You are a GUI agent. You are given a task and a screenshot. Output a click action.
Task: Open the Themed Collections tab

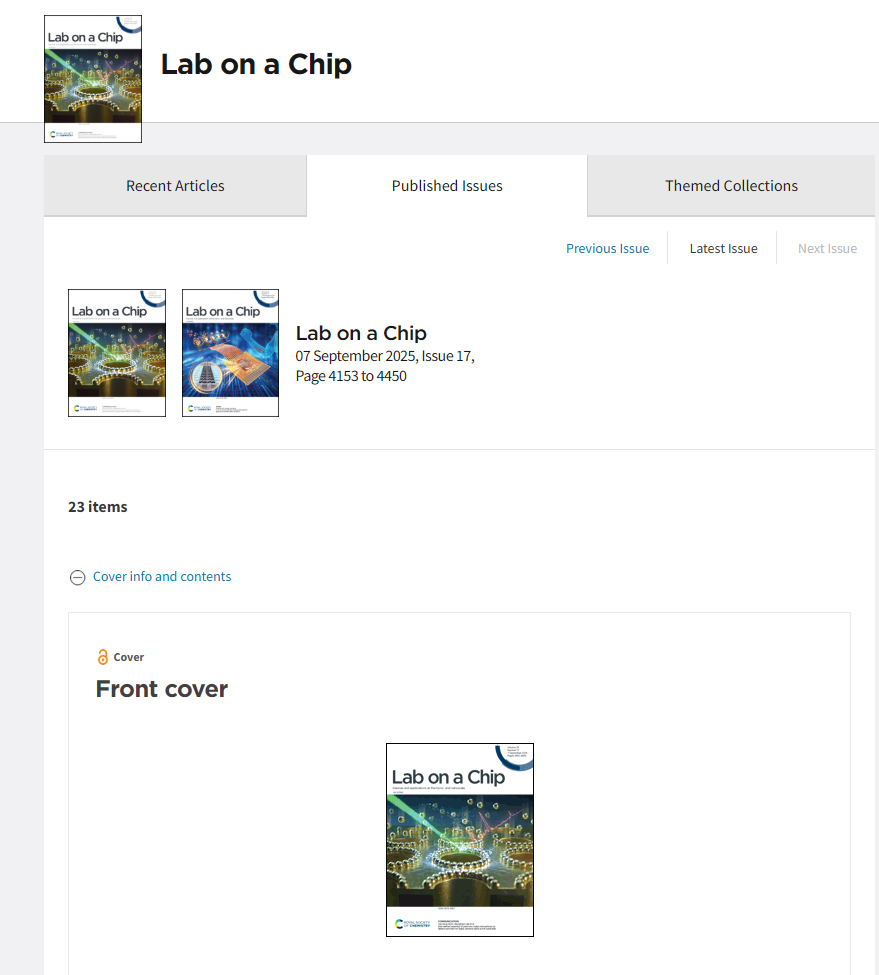[x=731, y=186]
